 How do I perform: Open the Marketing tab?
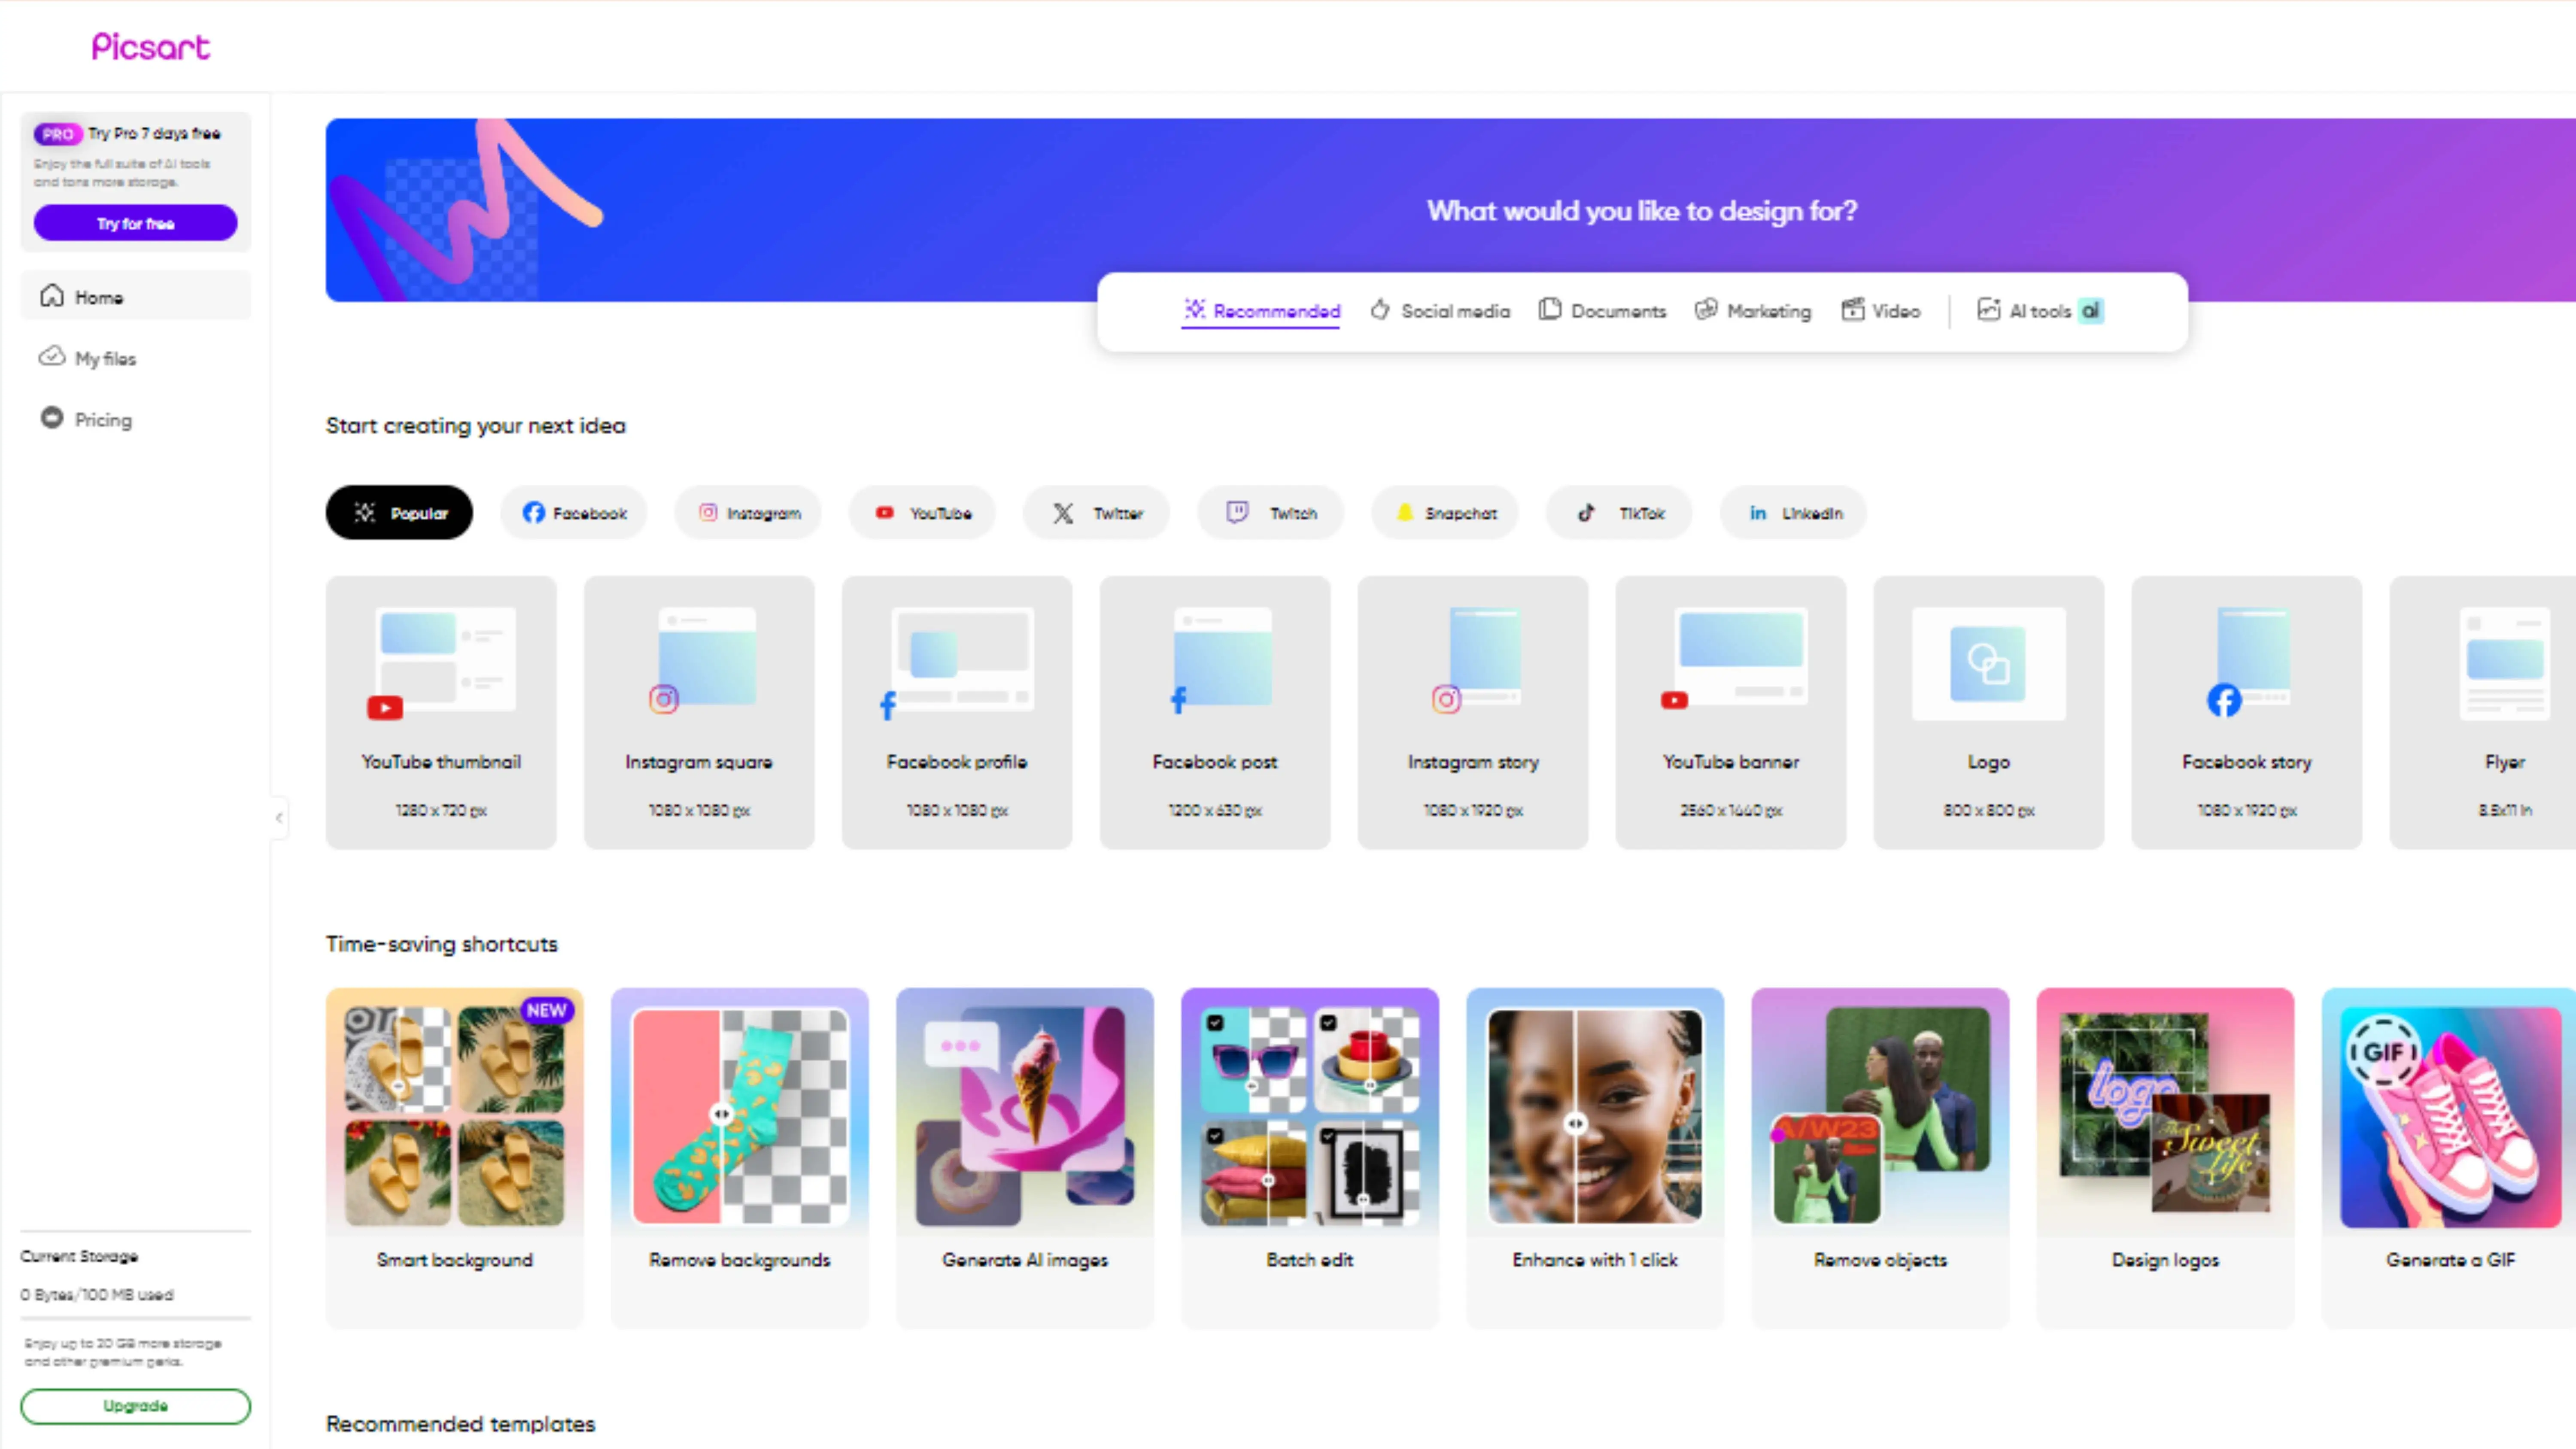coord(1753,311)
